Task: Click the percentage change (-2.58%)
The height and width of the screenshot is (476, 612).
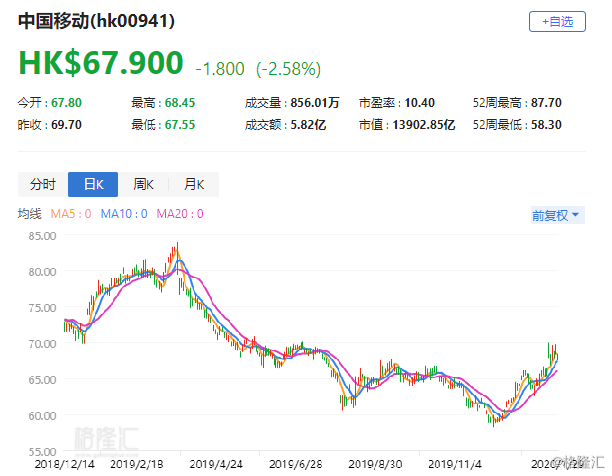Action: (x=288, y=69)
